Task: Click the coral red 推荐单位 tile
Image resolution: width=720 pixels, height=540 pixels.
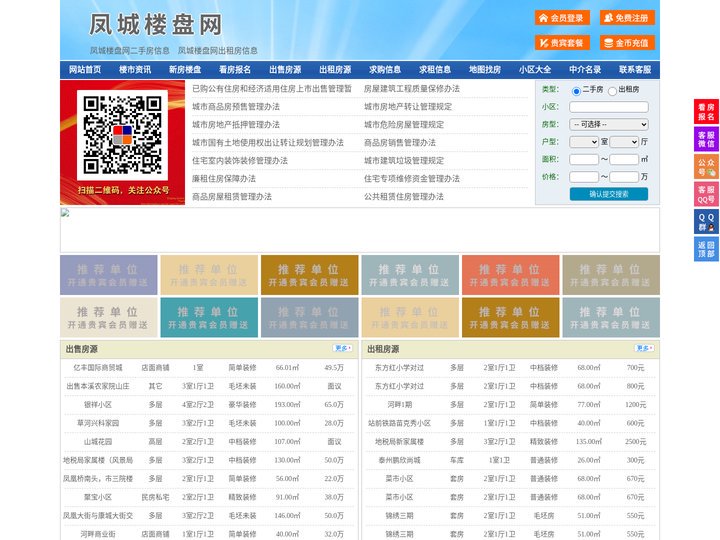Action: pyautogui.click(x=511, y=275)
